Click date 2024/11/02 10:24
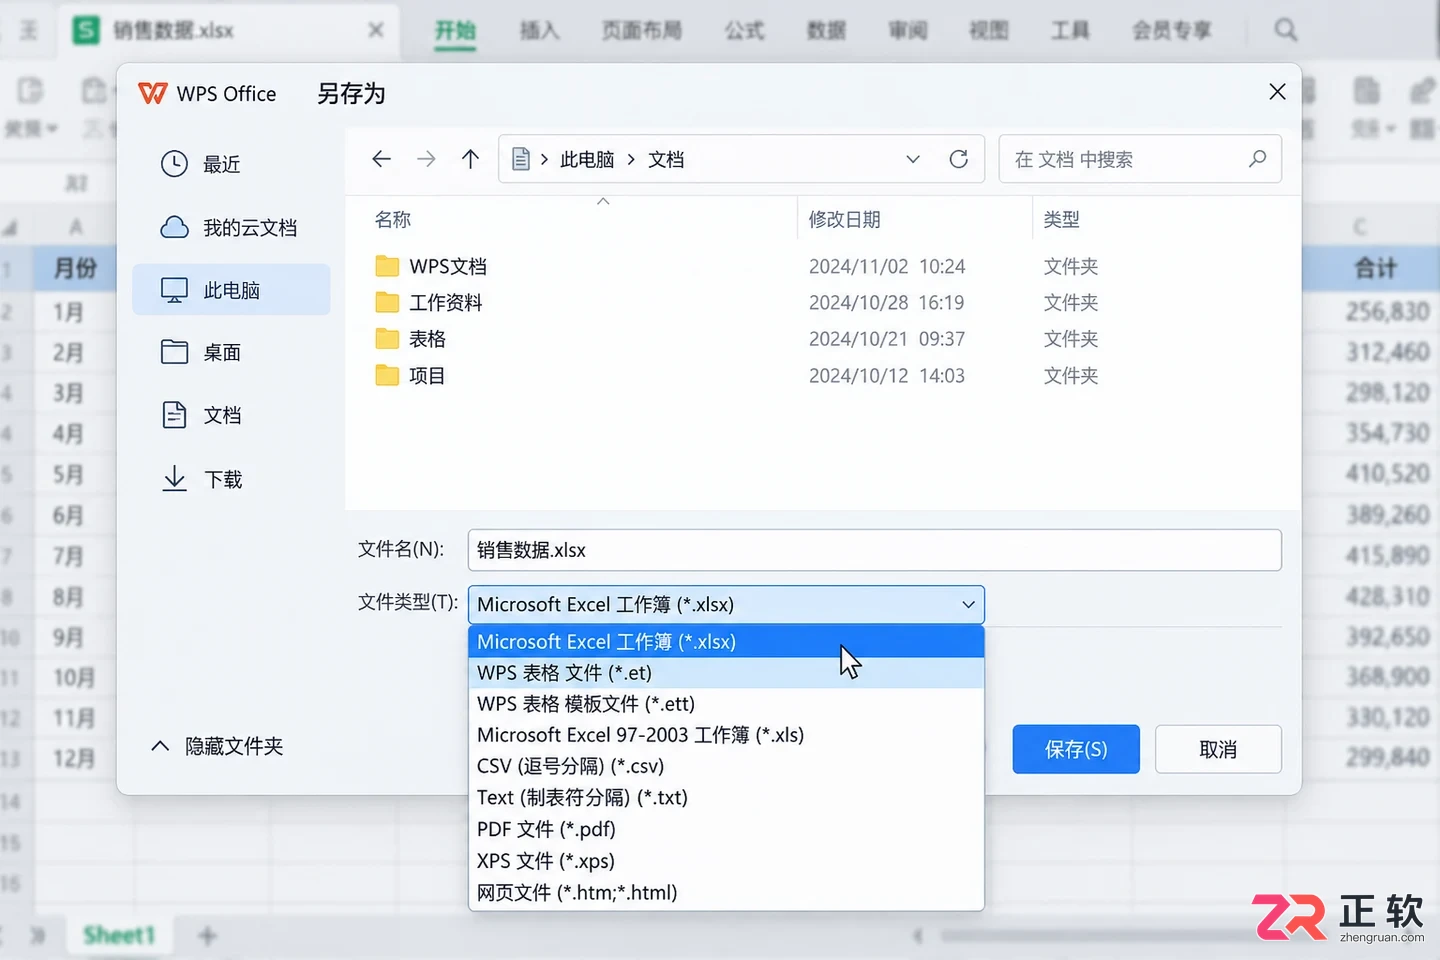Viewport: 1440px width, 960px height. click(887, 267)
